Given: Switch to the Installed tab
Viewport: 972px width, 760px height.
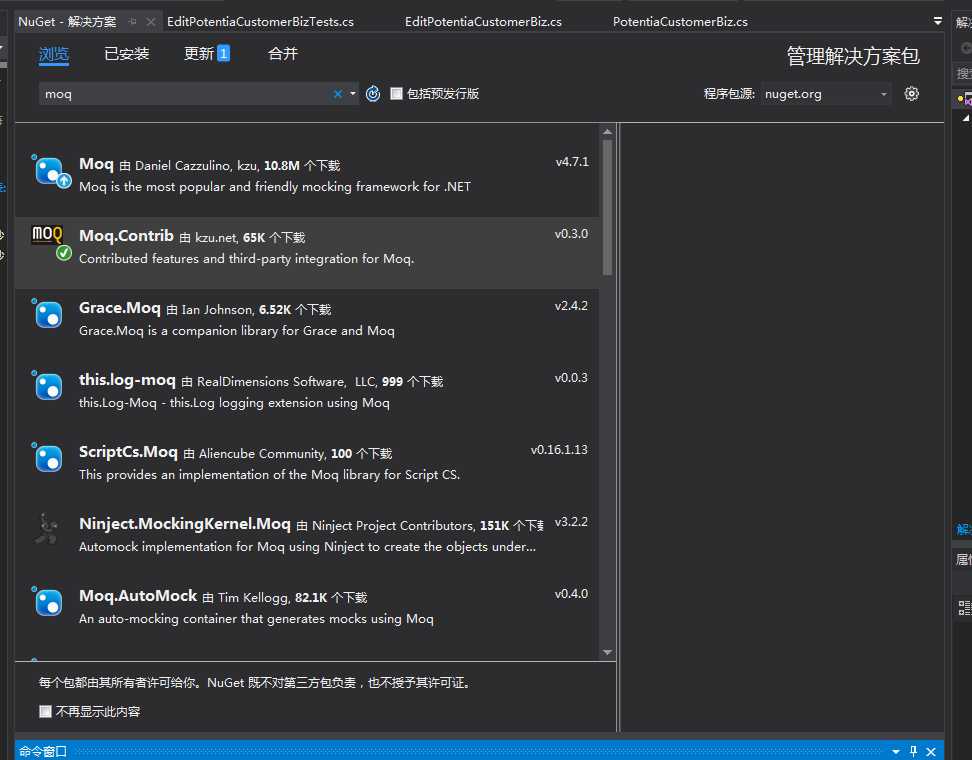Looking at the screenshot, I should tap(126, 54).
